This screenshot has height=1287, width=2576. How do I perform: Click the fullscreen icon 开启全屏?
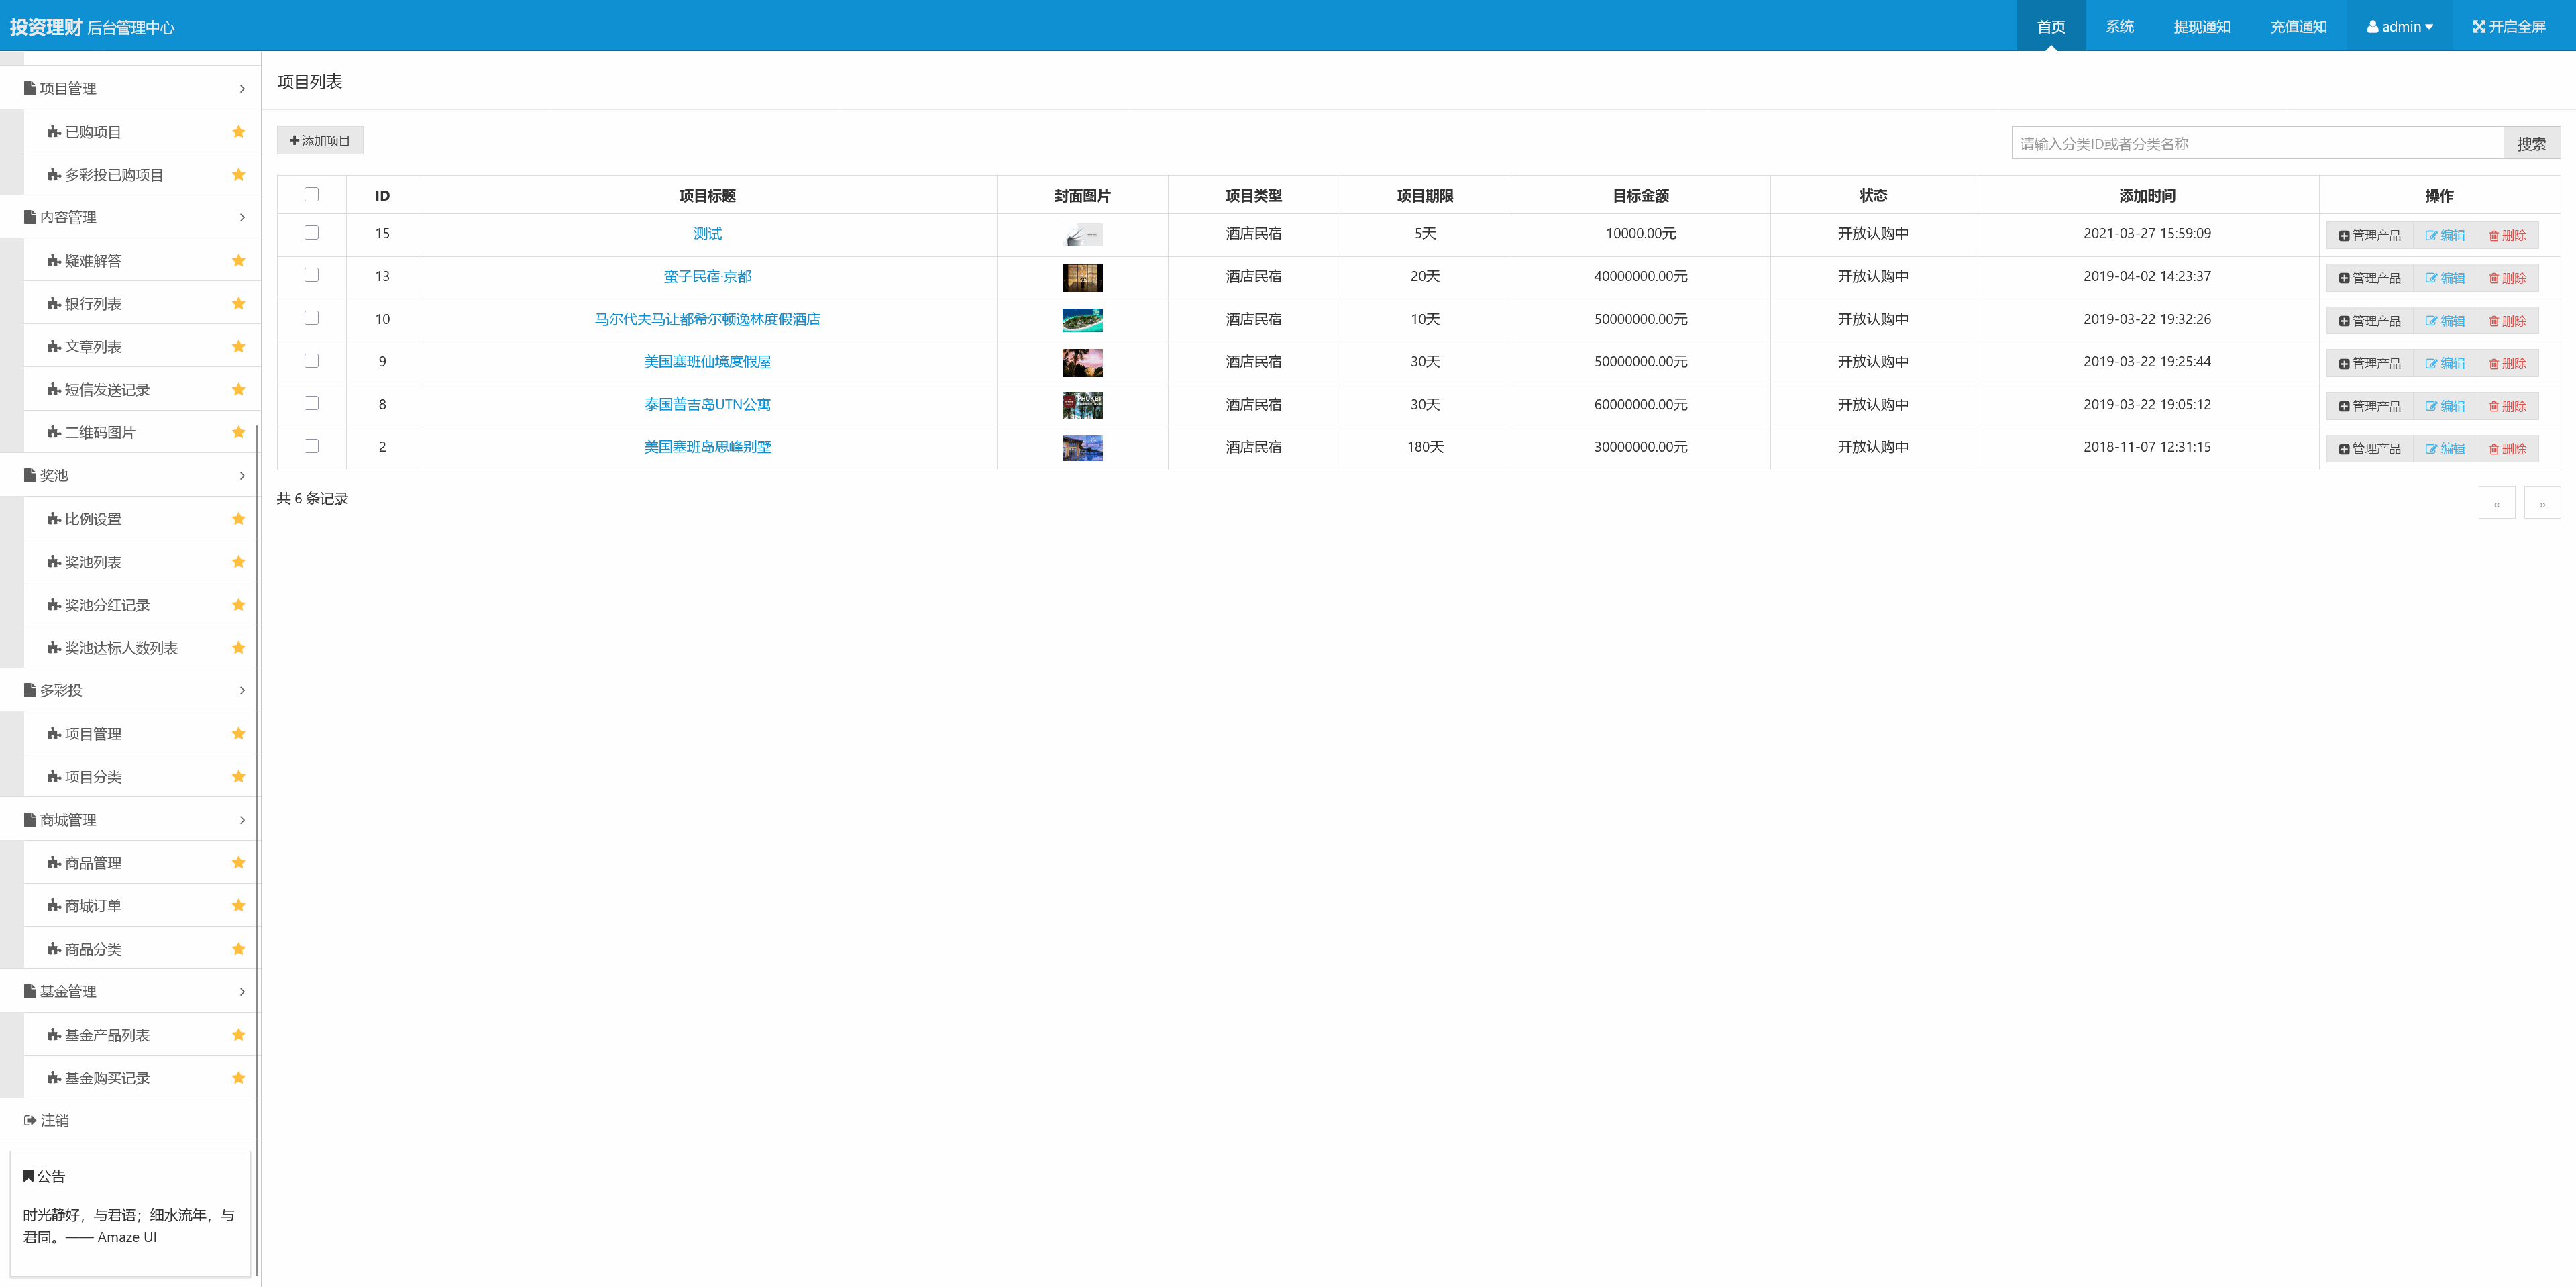click(2478, 27)
